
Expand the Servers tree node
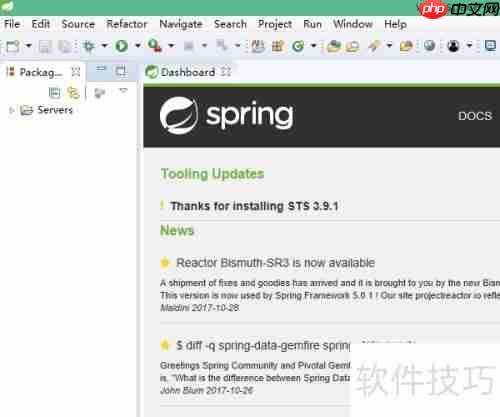click(12, 110)
